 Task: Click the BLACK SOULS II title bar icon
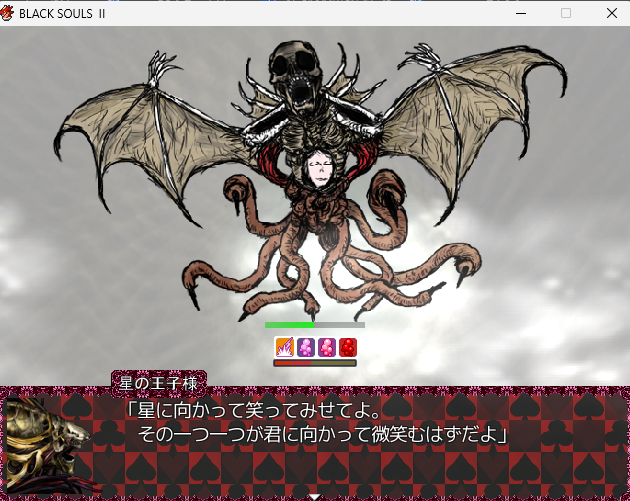click(x=7, y=13)
